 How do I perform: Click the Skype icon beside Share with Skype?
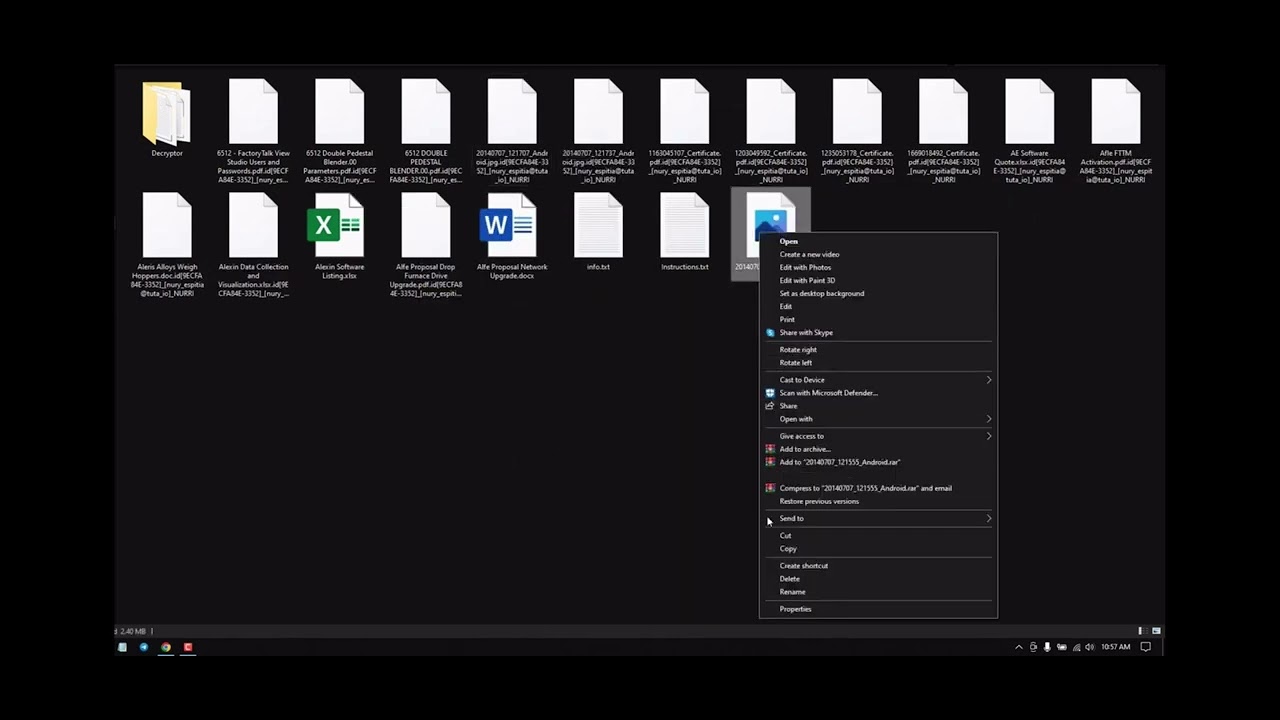coord(770,332)
